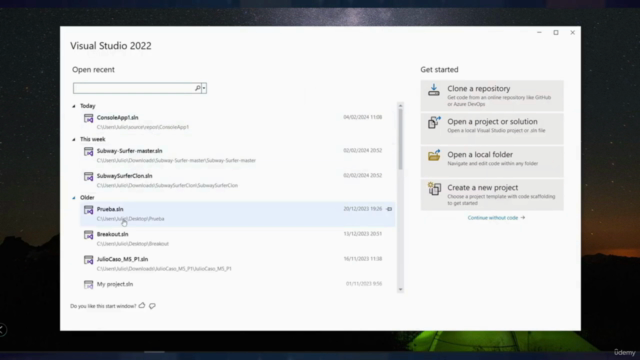Pin the Prueba.sln entry
This screenshot has width=640, height=360.
(389, 209)
